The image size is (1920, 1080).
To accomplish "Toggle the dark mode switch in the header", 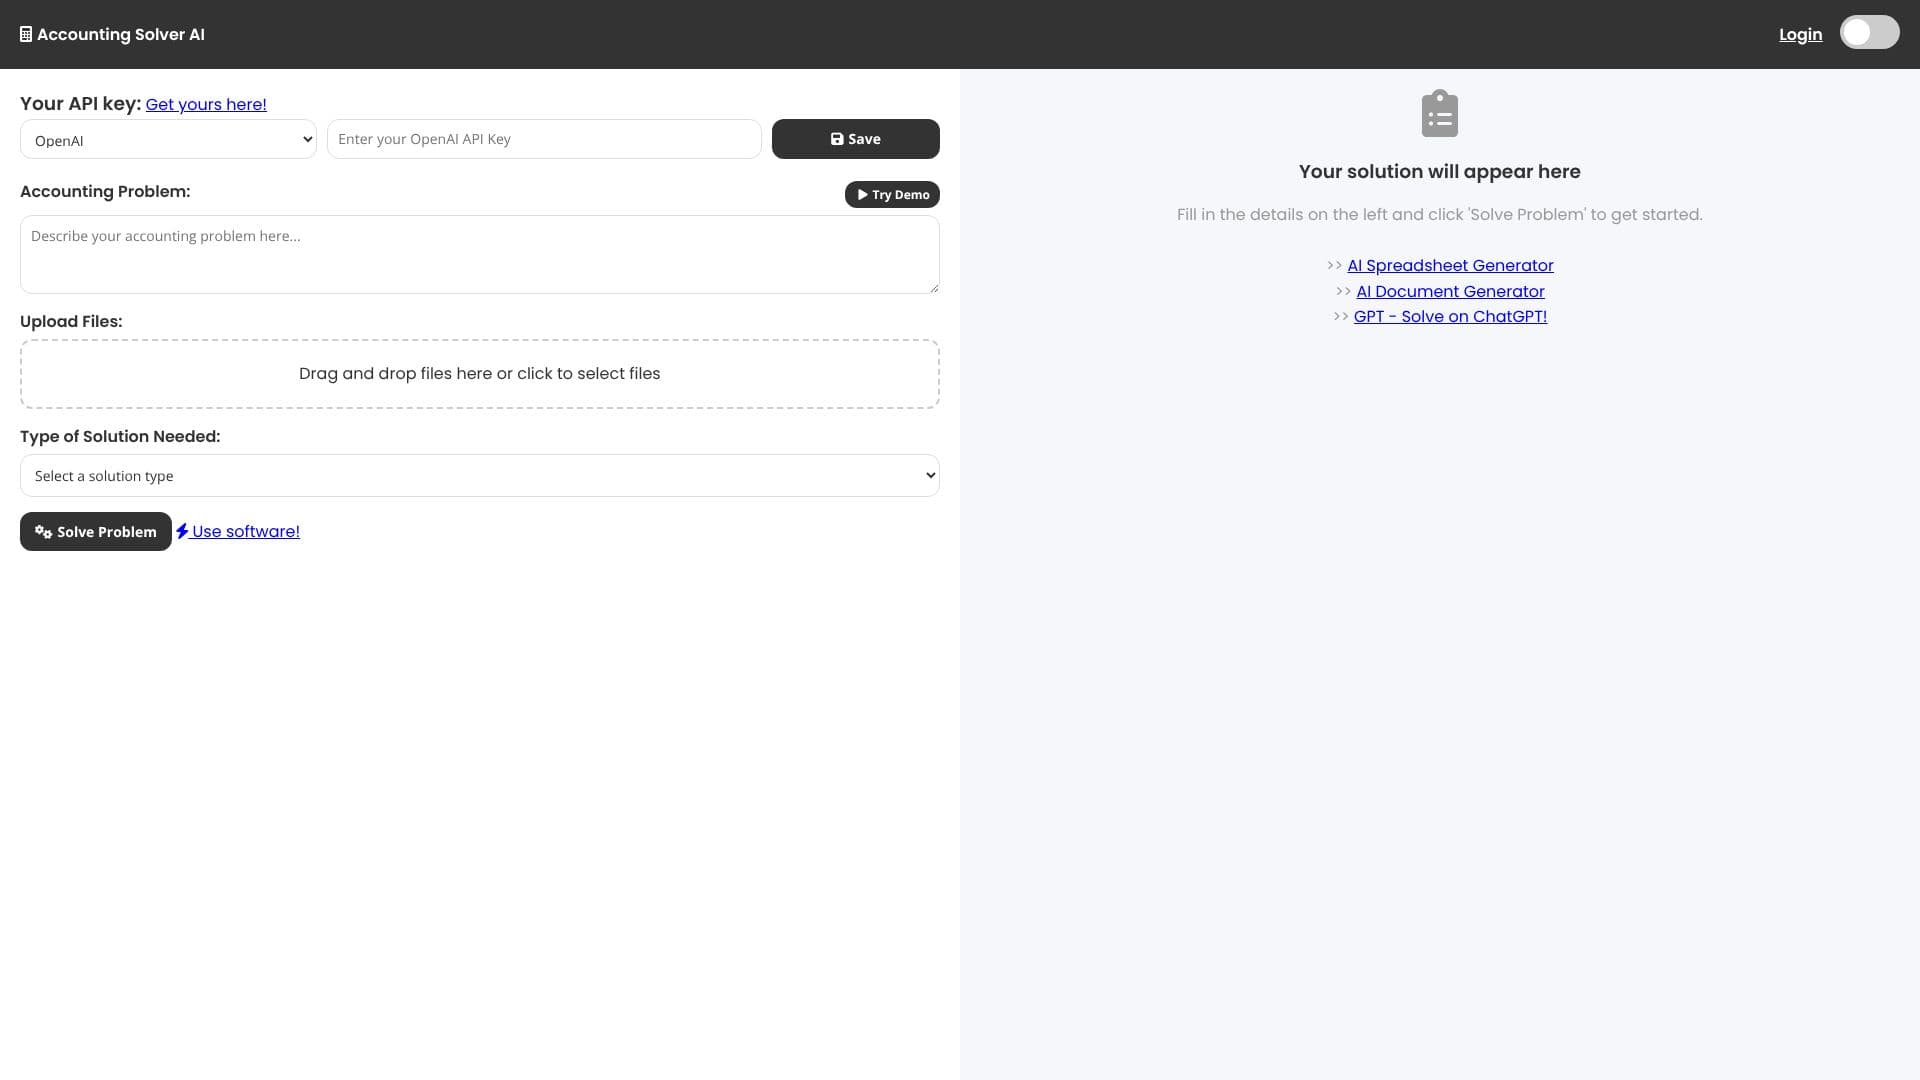I will pyautogui.click(x=1869, y=32).
